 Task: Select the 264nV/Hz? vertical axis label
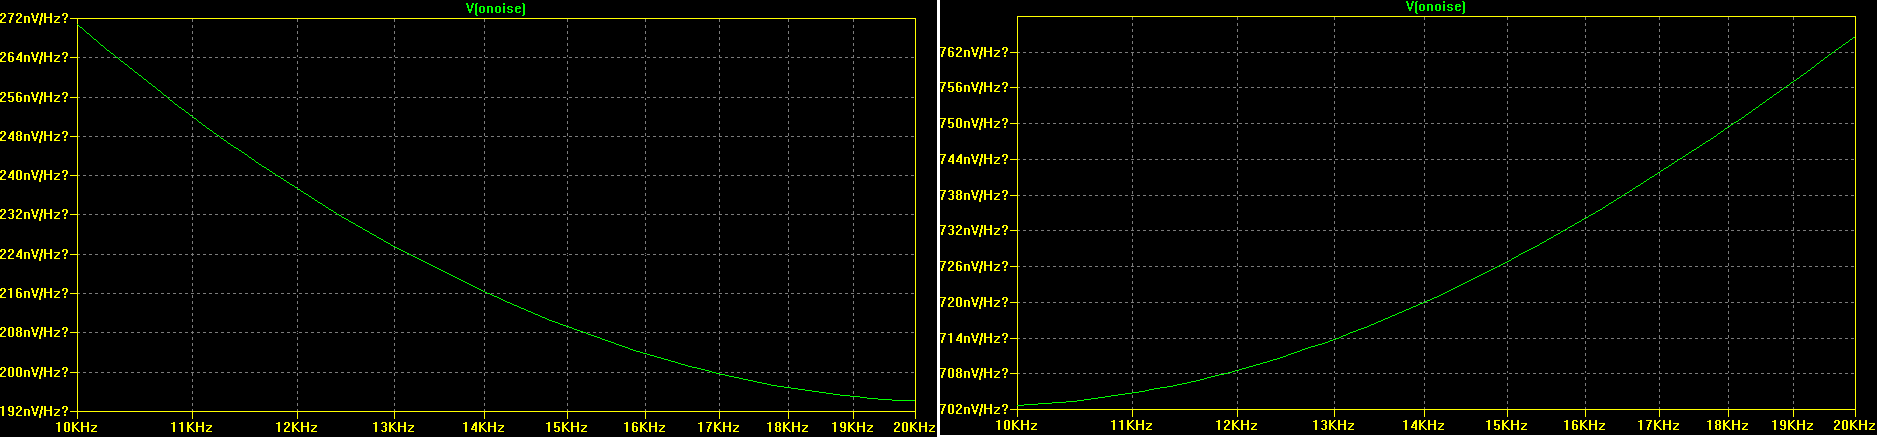[35, 58]
